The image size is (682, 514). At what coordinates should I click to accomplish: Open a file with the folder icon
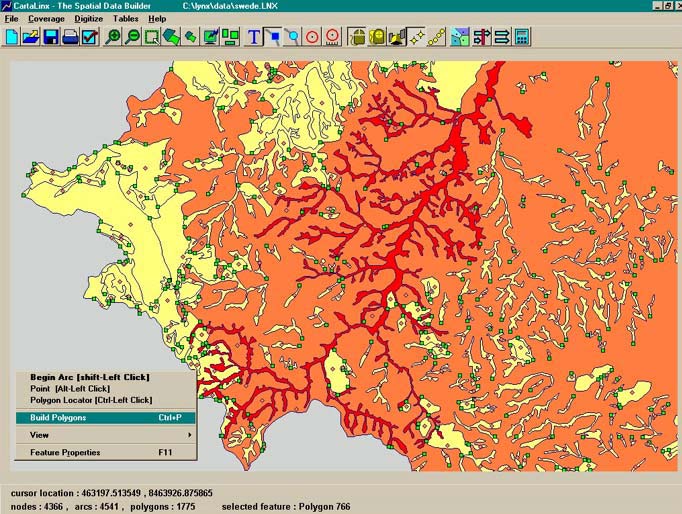(x=31, y=37)
